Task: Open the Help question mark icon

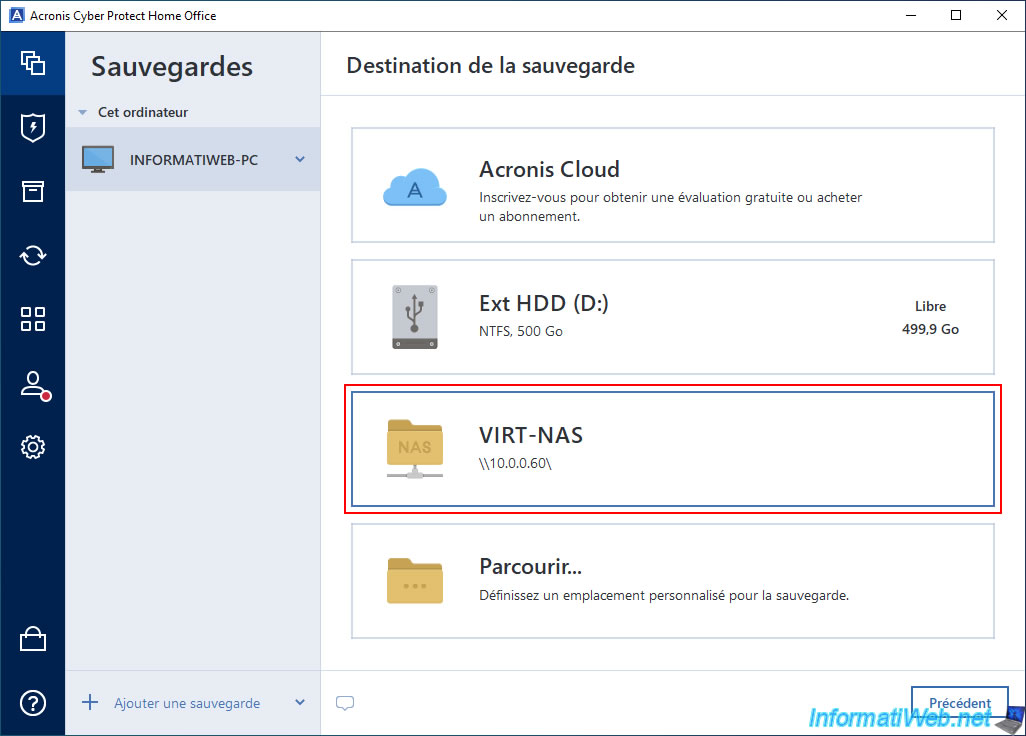Action: [x=33, y=703]
